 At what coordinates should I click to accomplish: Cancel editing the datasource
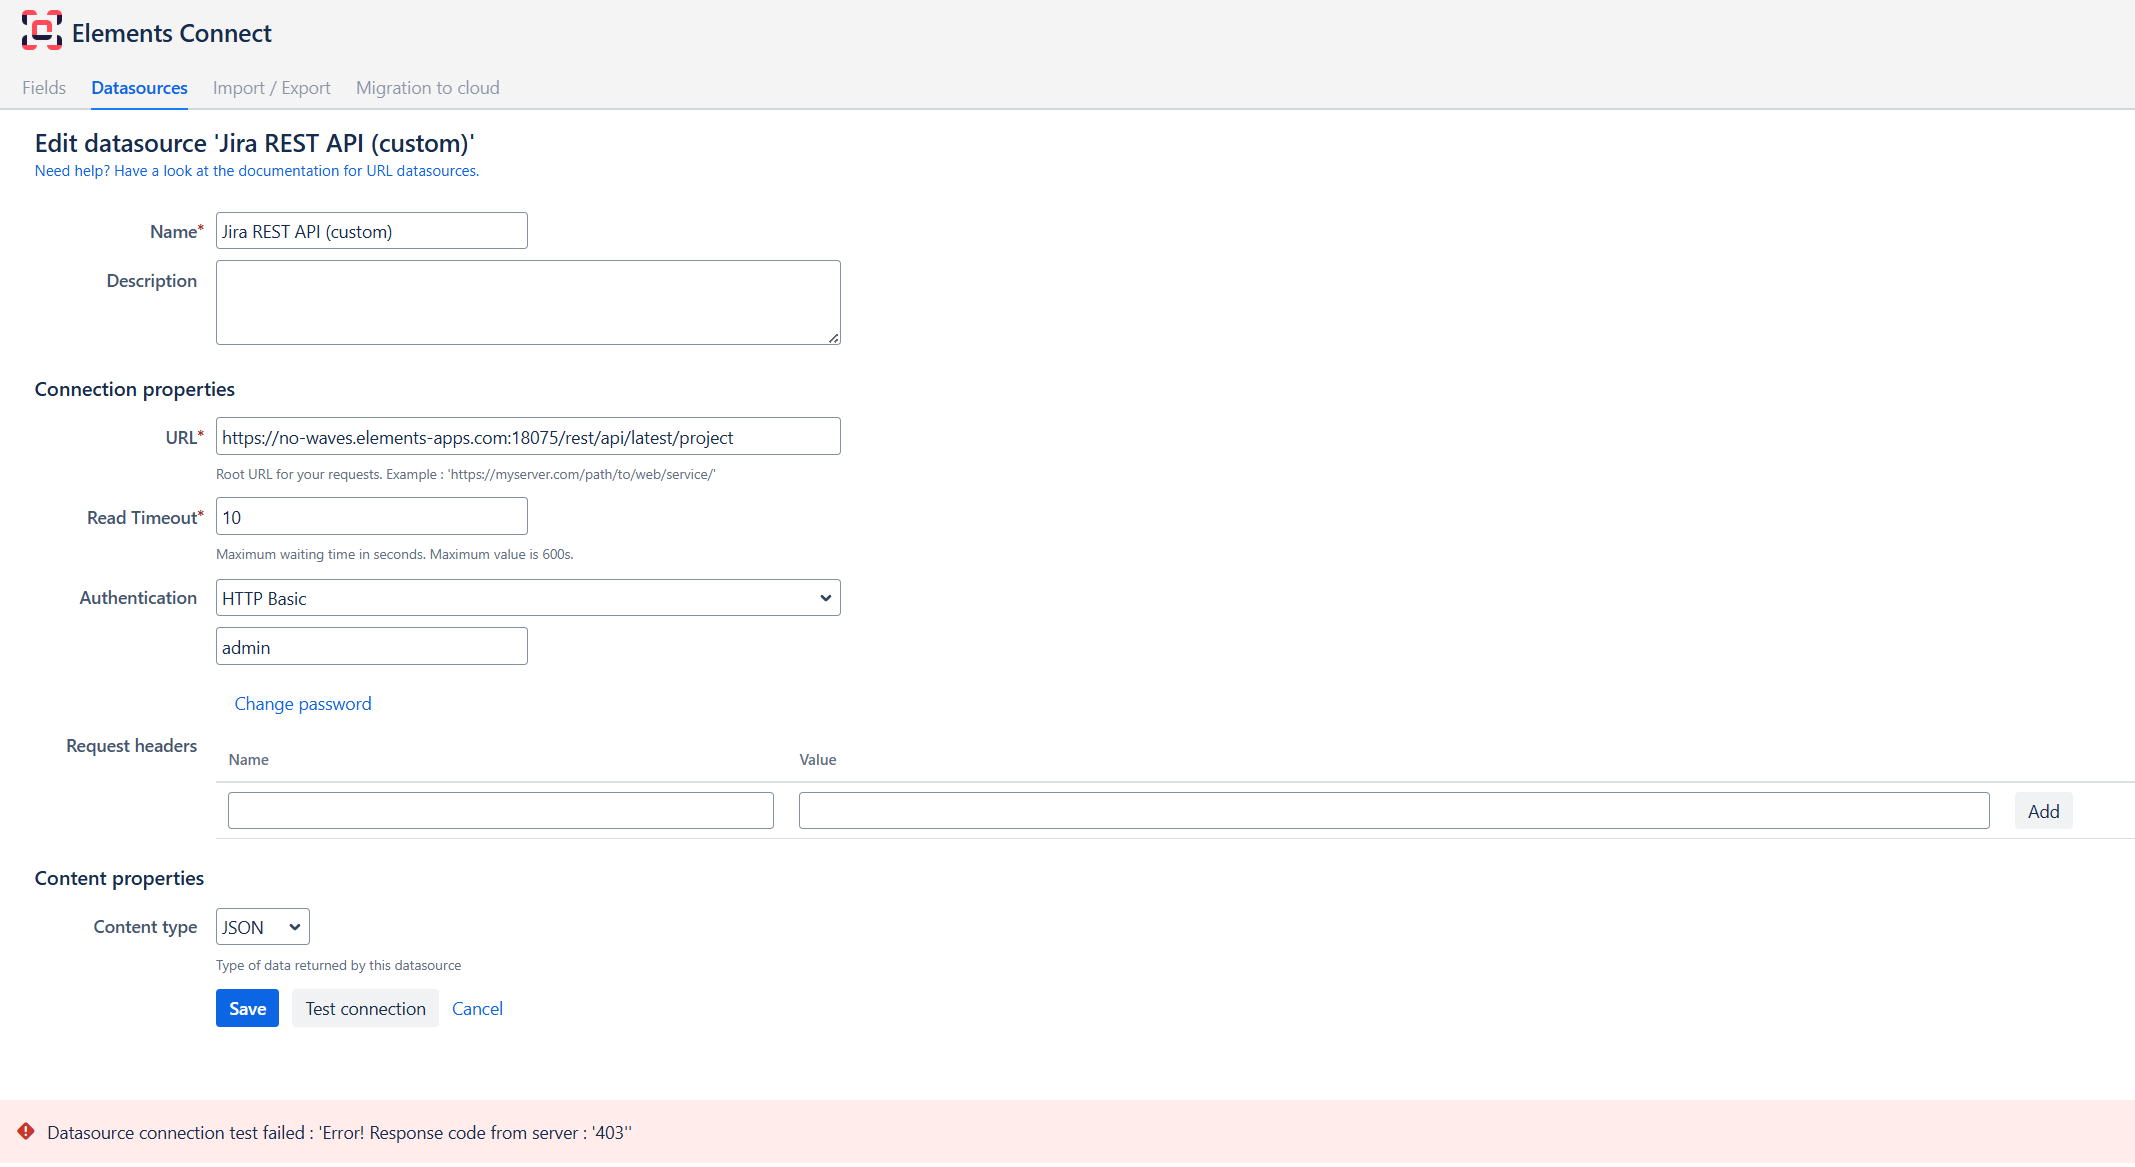tap(477, 1009)
